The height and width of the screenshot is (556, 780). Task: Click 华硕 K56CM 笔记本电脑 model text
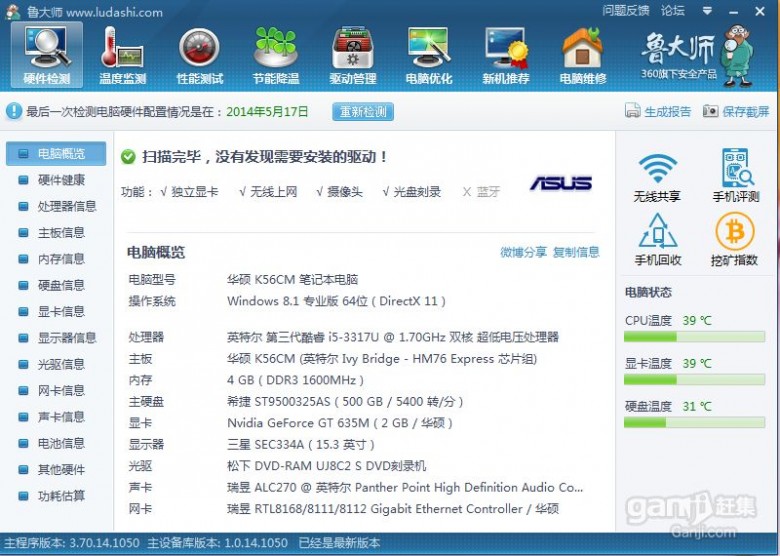click(292, 279)
